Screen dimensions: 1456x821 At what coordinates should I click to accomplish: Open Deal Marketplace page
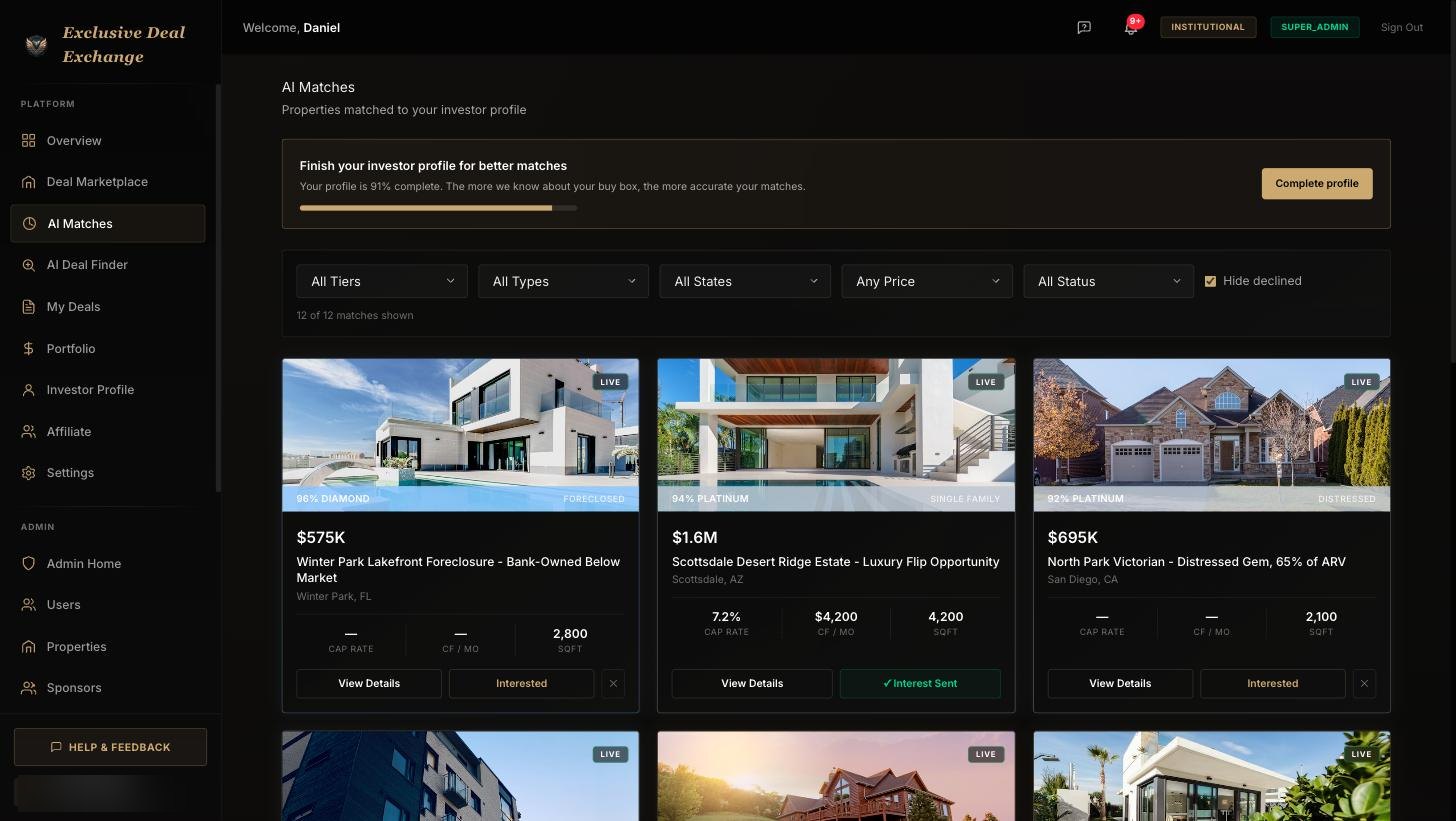pos(108,182)
